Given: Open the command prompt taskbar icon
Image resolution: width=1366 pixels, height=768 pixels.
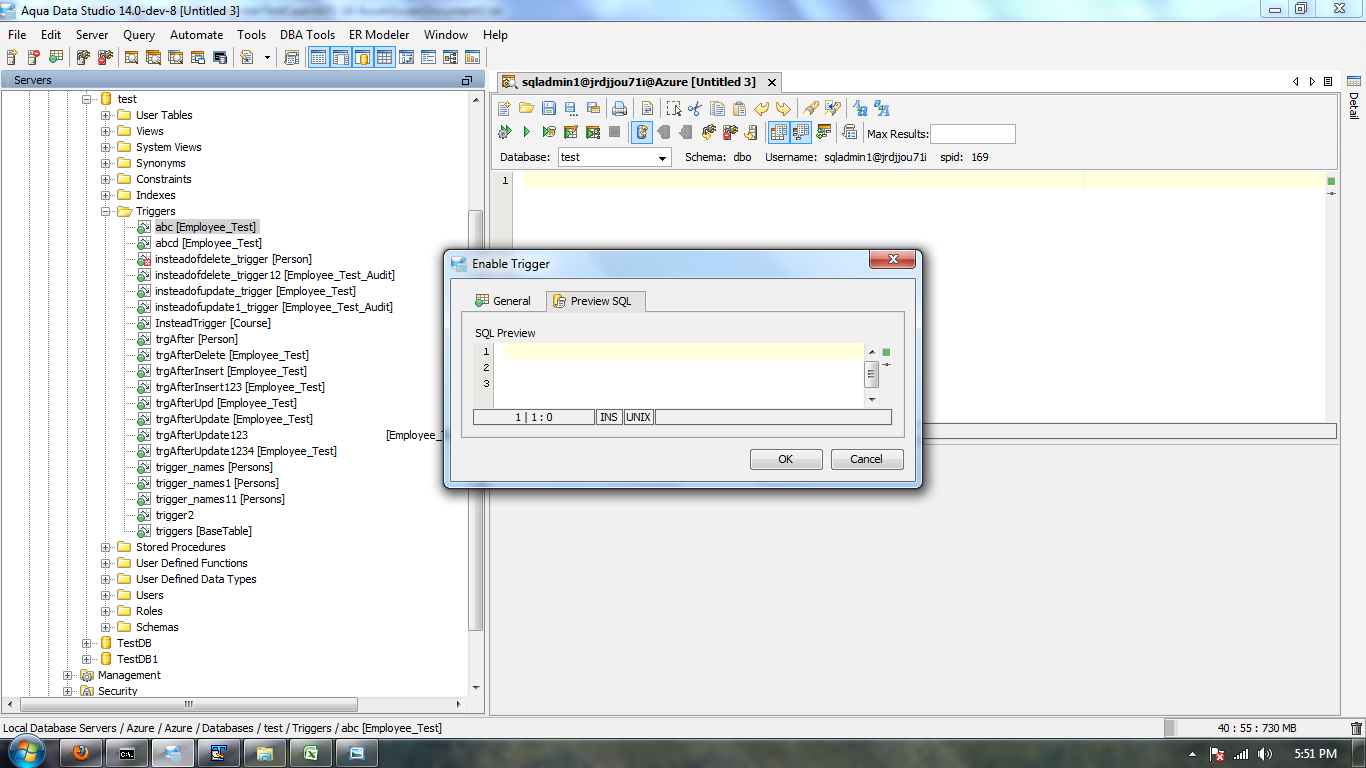Looking at the screenshot, I should click(127, 753).
